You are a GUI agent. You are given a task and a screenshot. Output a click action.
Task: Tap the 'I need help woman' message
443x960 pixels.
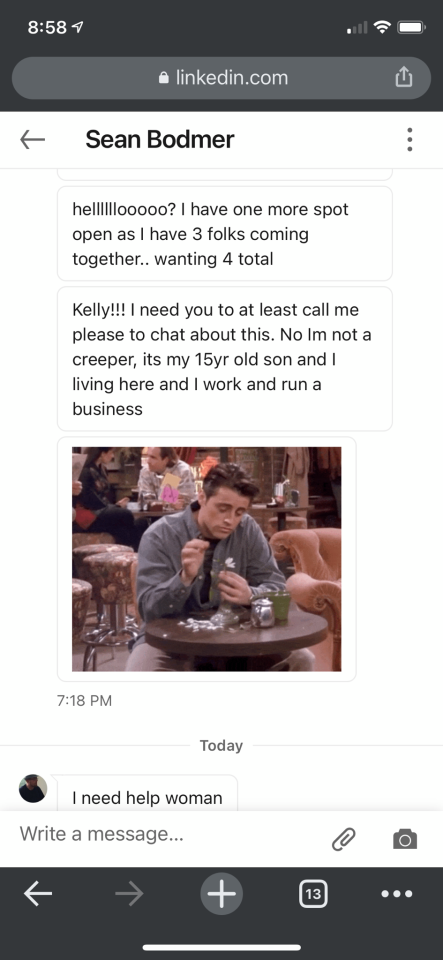(147, 798)
